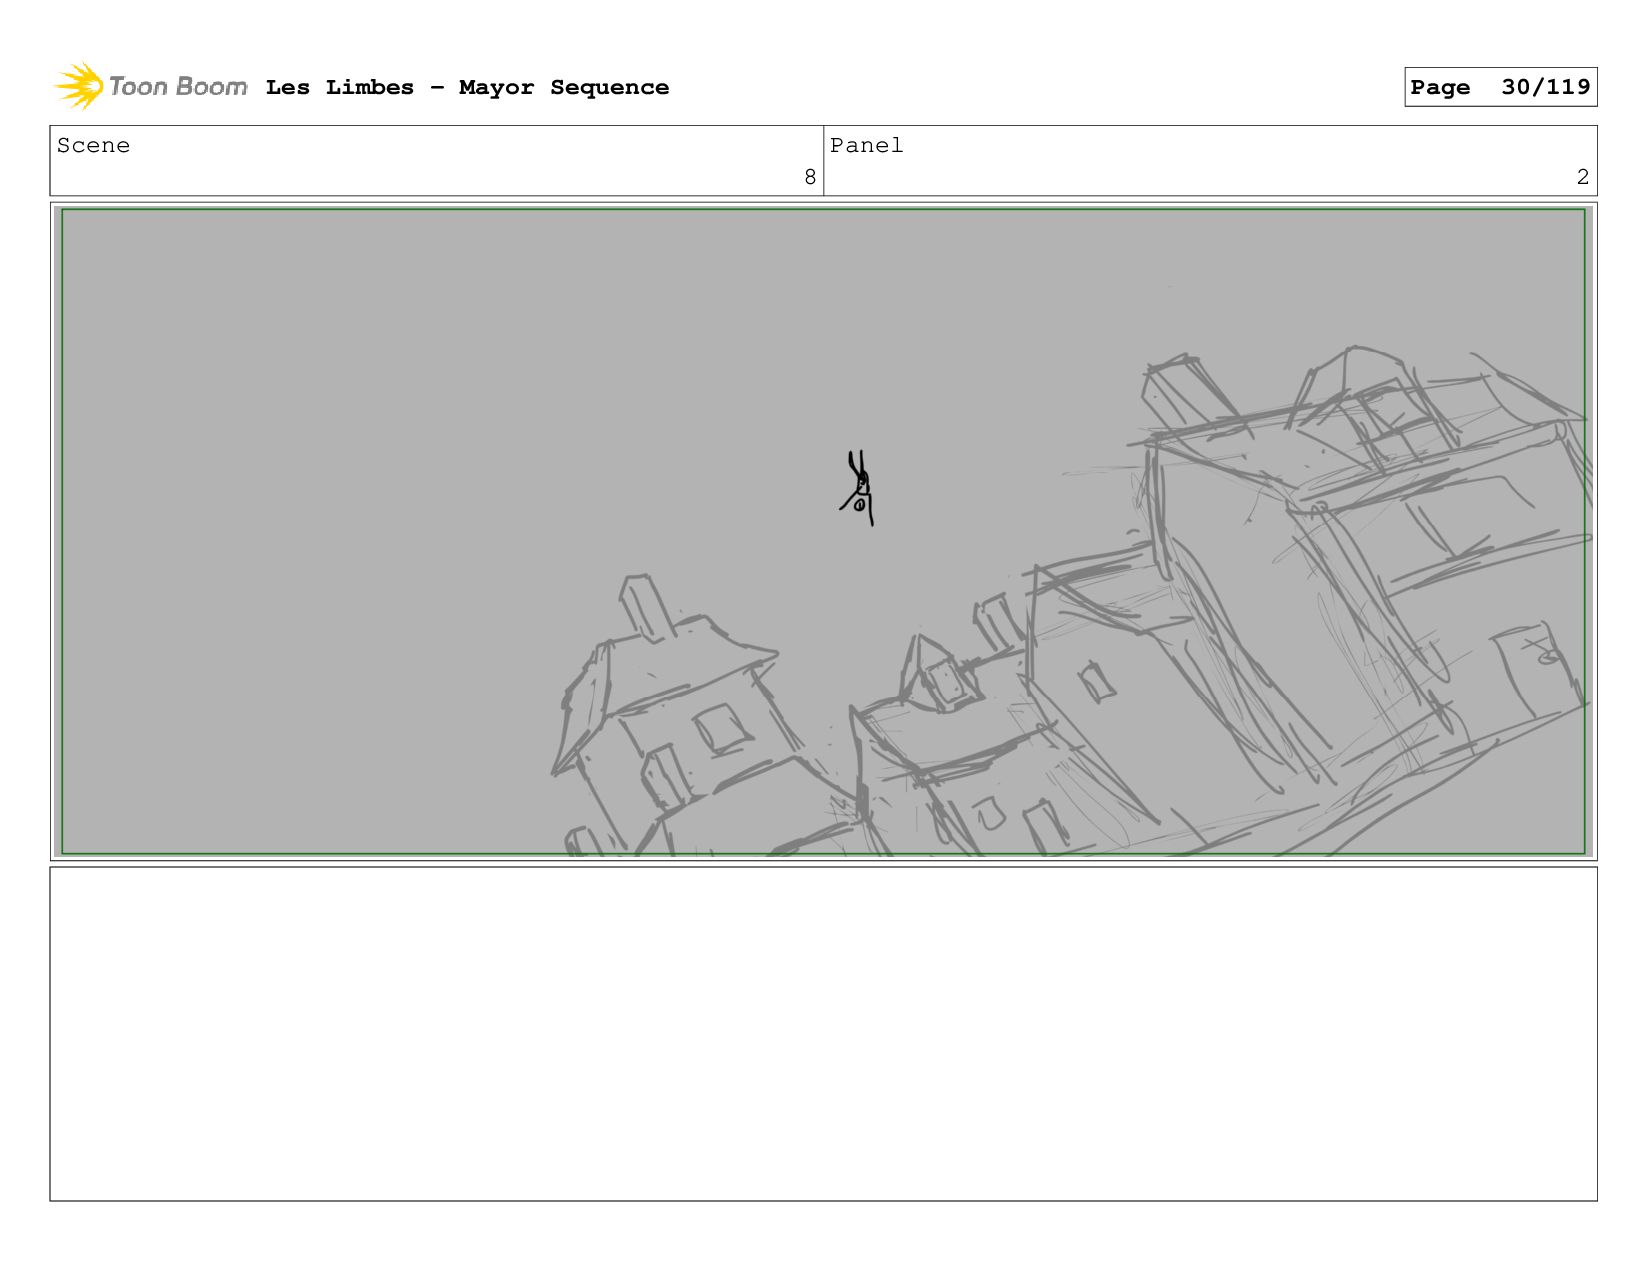1648x1276 pixels.
Task: Click the title 'Les Limbes – Mayor Sequence'
Action: (x=467, y=88)
